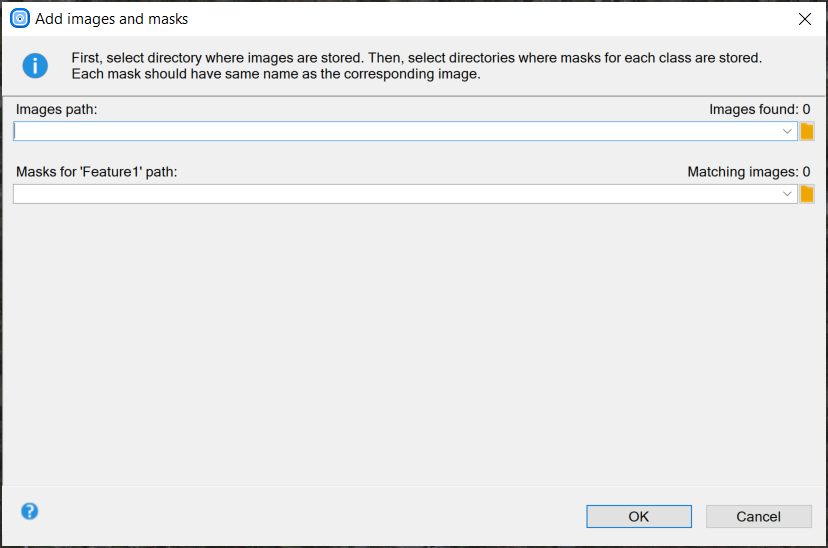This screenshot has height=548, width=828.
Task: Click the application icon in title bar
Action: point(19,18)
